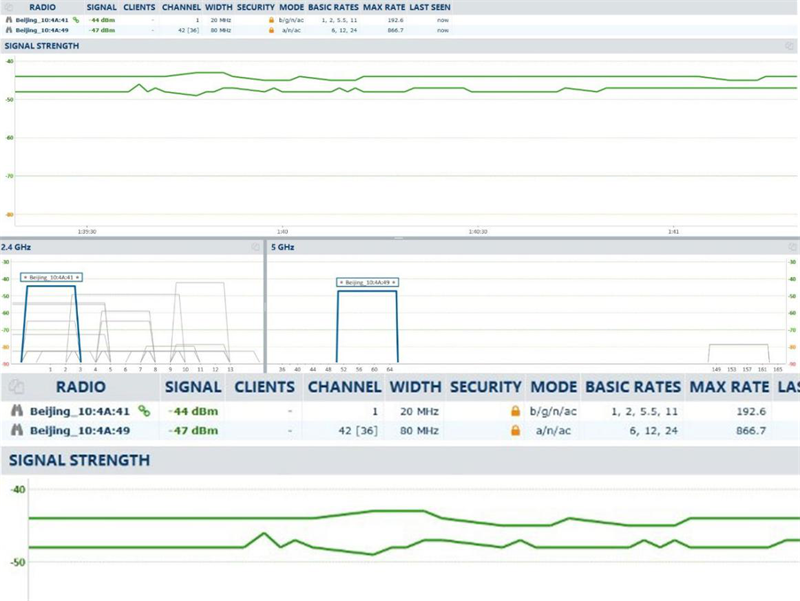This screenshot has width=800, height=601.
Task: Sort by enlarged CHANNEL column header
Action: pyautogui.click(x=343, y=387)
